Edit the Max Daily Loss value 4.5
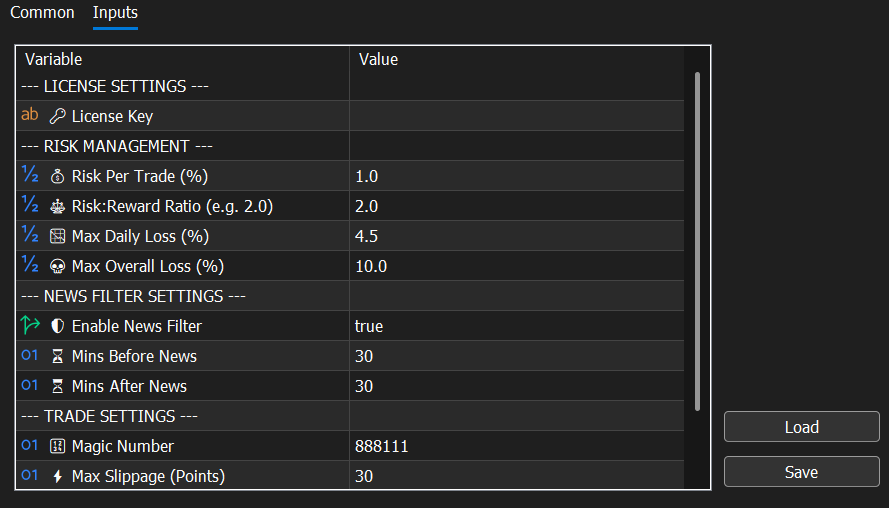Image resolution: width=889 pixels, height=508 pixels. (x=517, y=236)
